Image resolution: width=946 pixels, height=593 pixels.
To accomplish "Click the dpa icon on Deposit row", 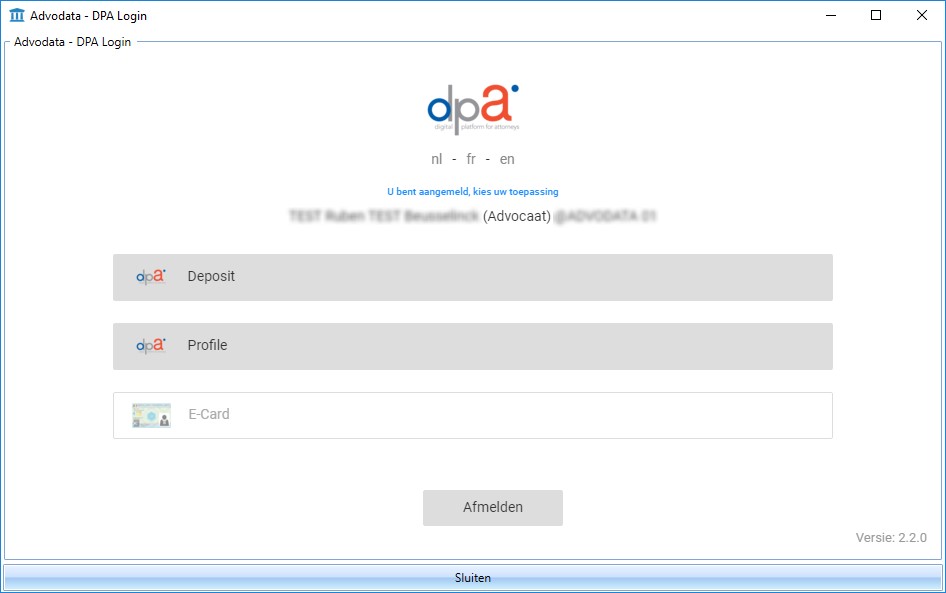I will (151, 276).
